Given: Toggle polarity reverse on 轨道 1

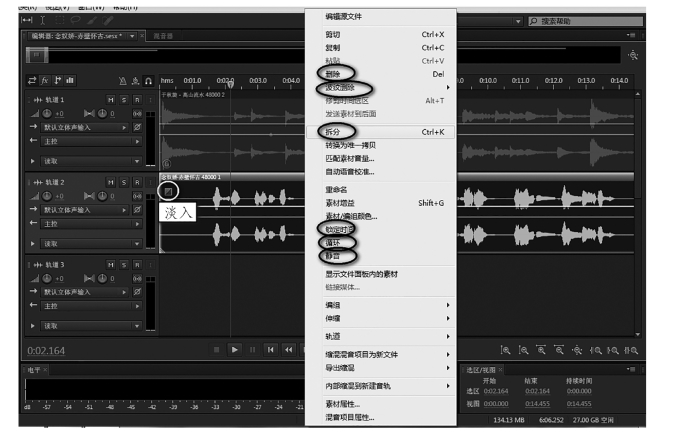Looking at the screenshot, I should point(137,127).
